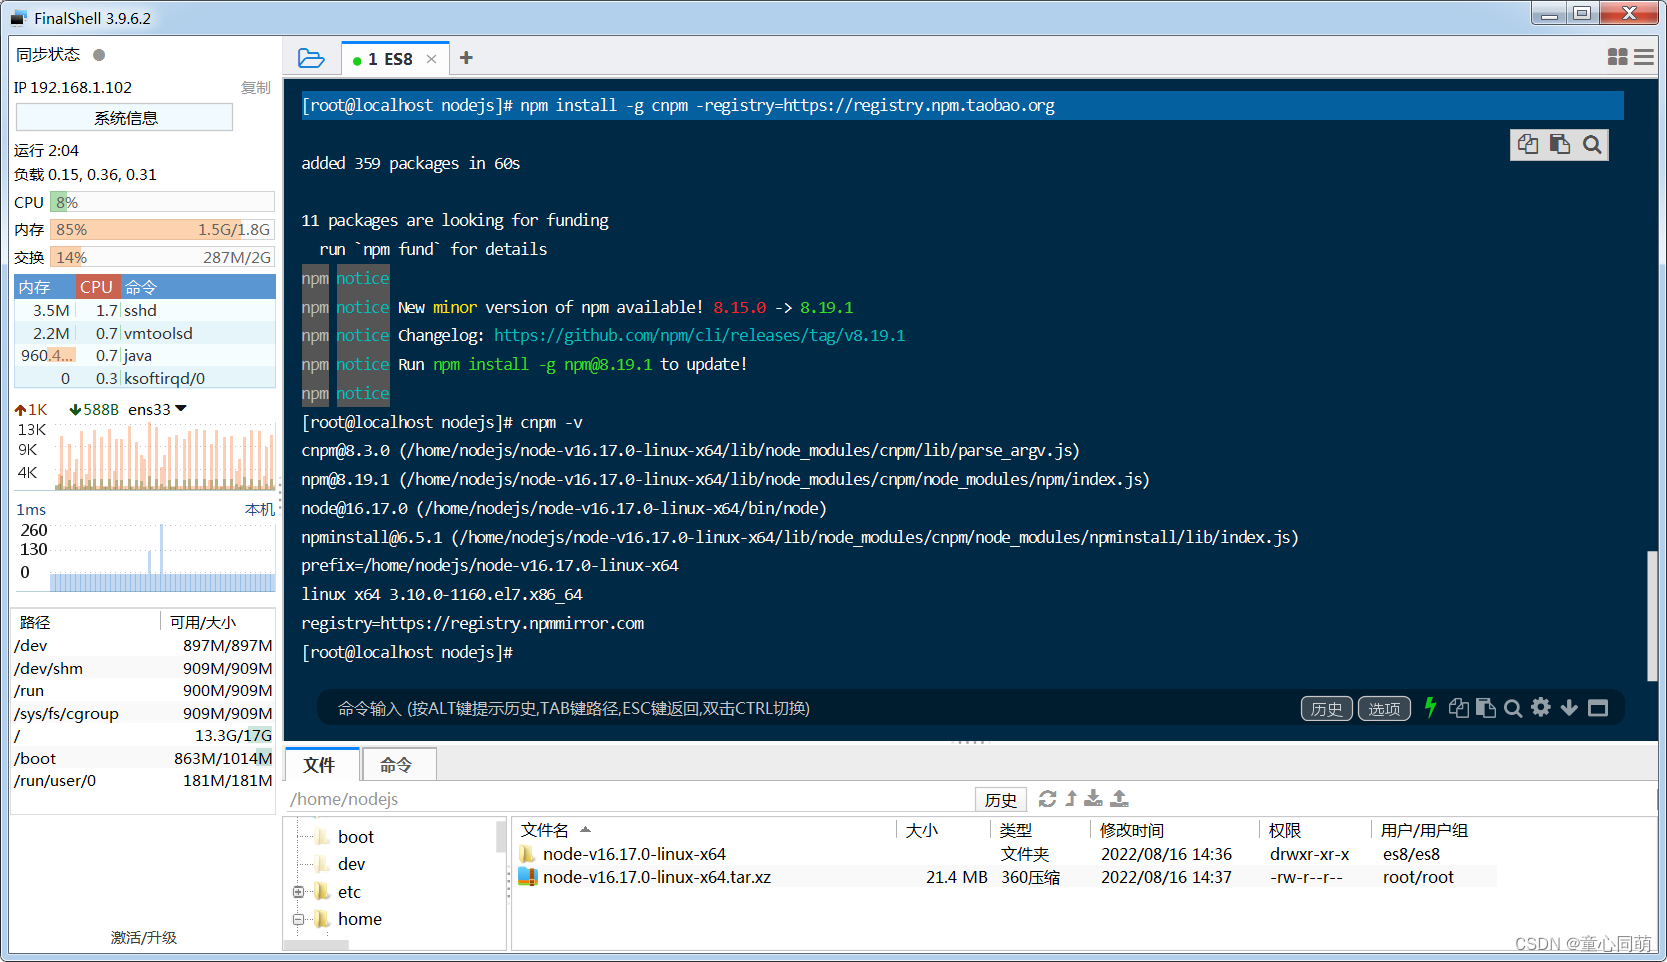Click the copy icon in the terminal selection toolbar
This screenshot has height=962, width=1667.
point(1527,144)
